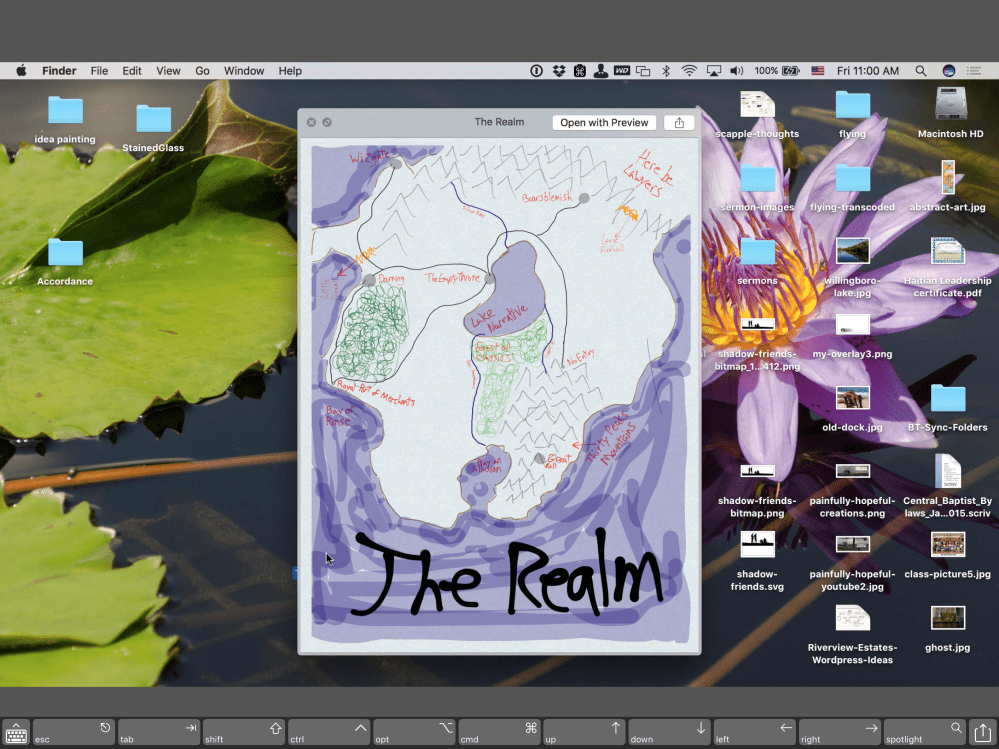
Task: Open the Go menu in Finder
Action: click(202, 71)
